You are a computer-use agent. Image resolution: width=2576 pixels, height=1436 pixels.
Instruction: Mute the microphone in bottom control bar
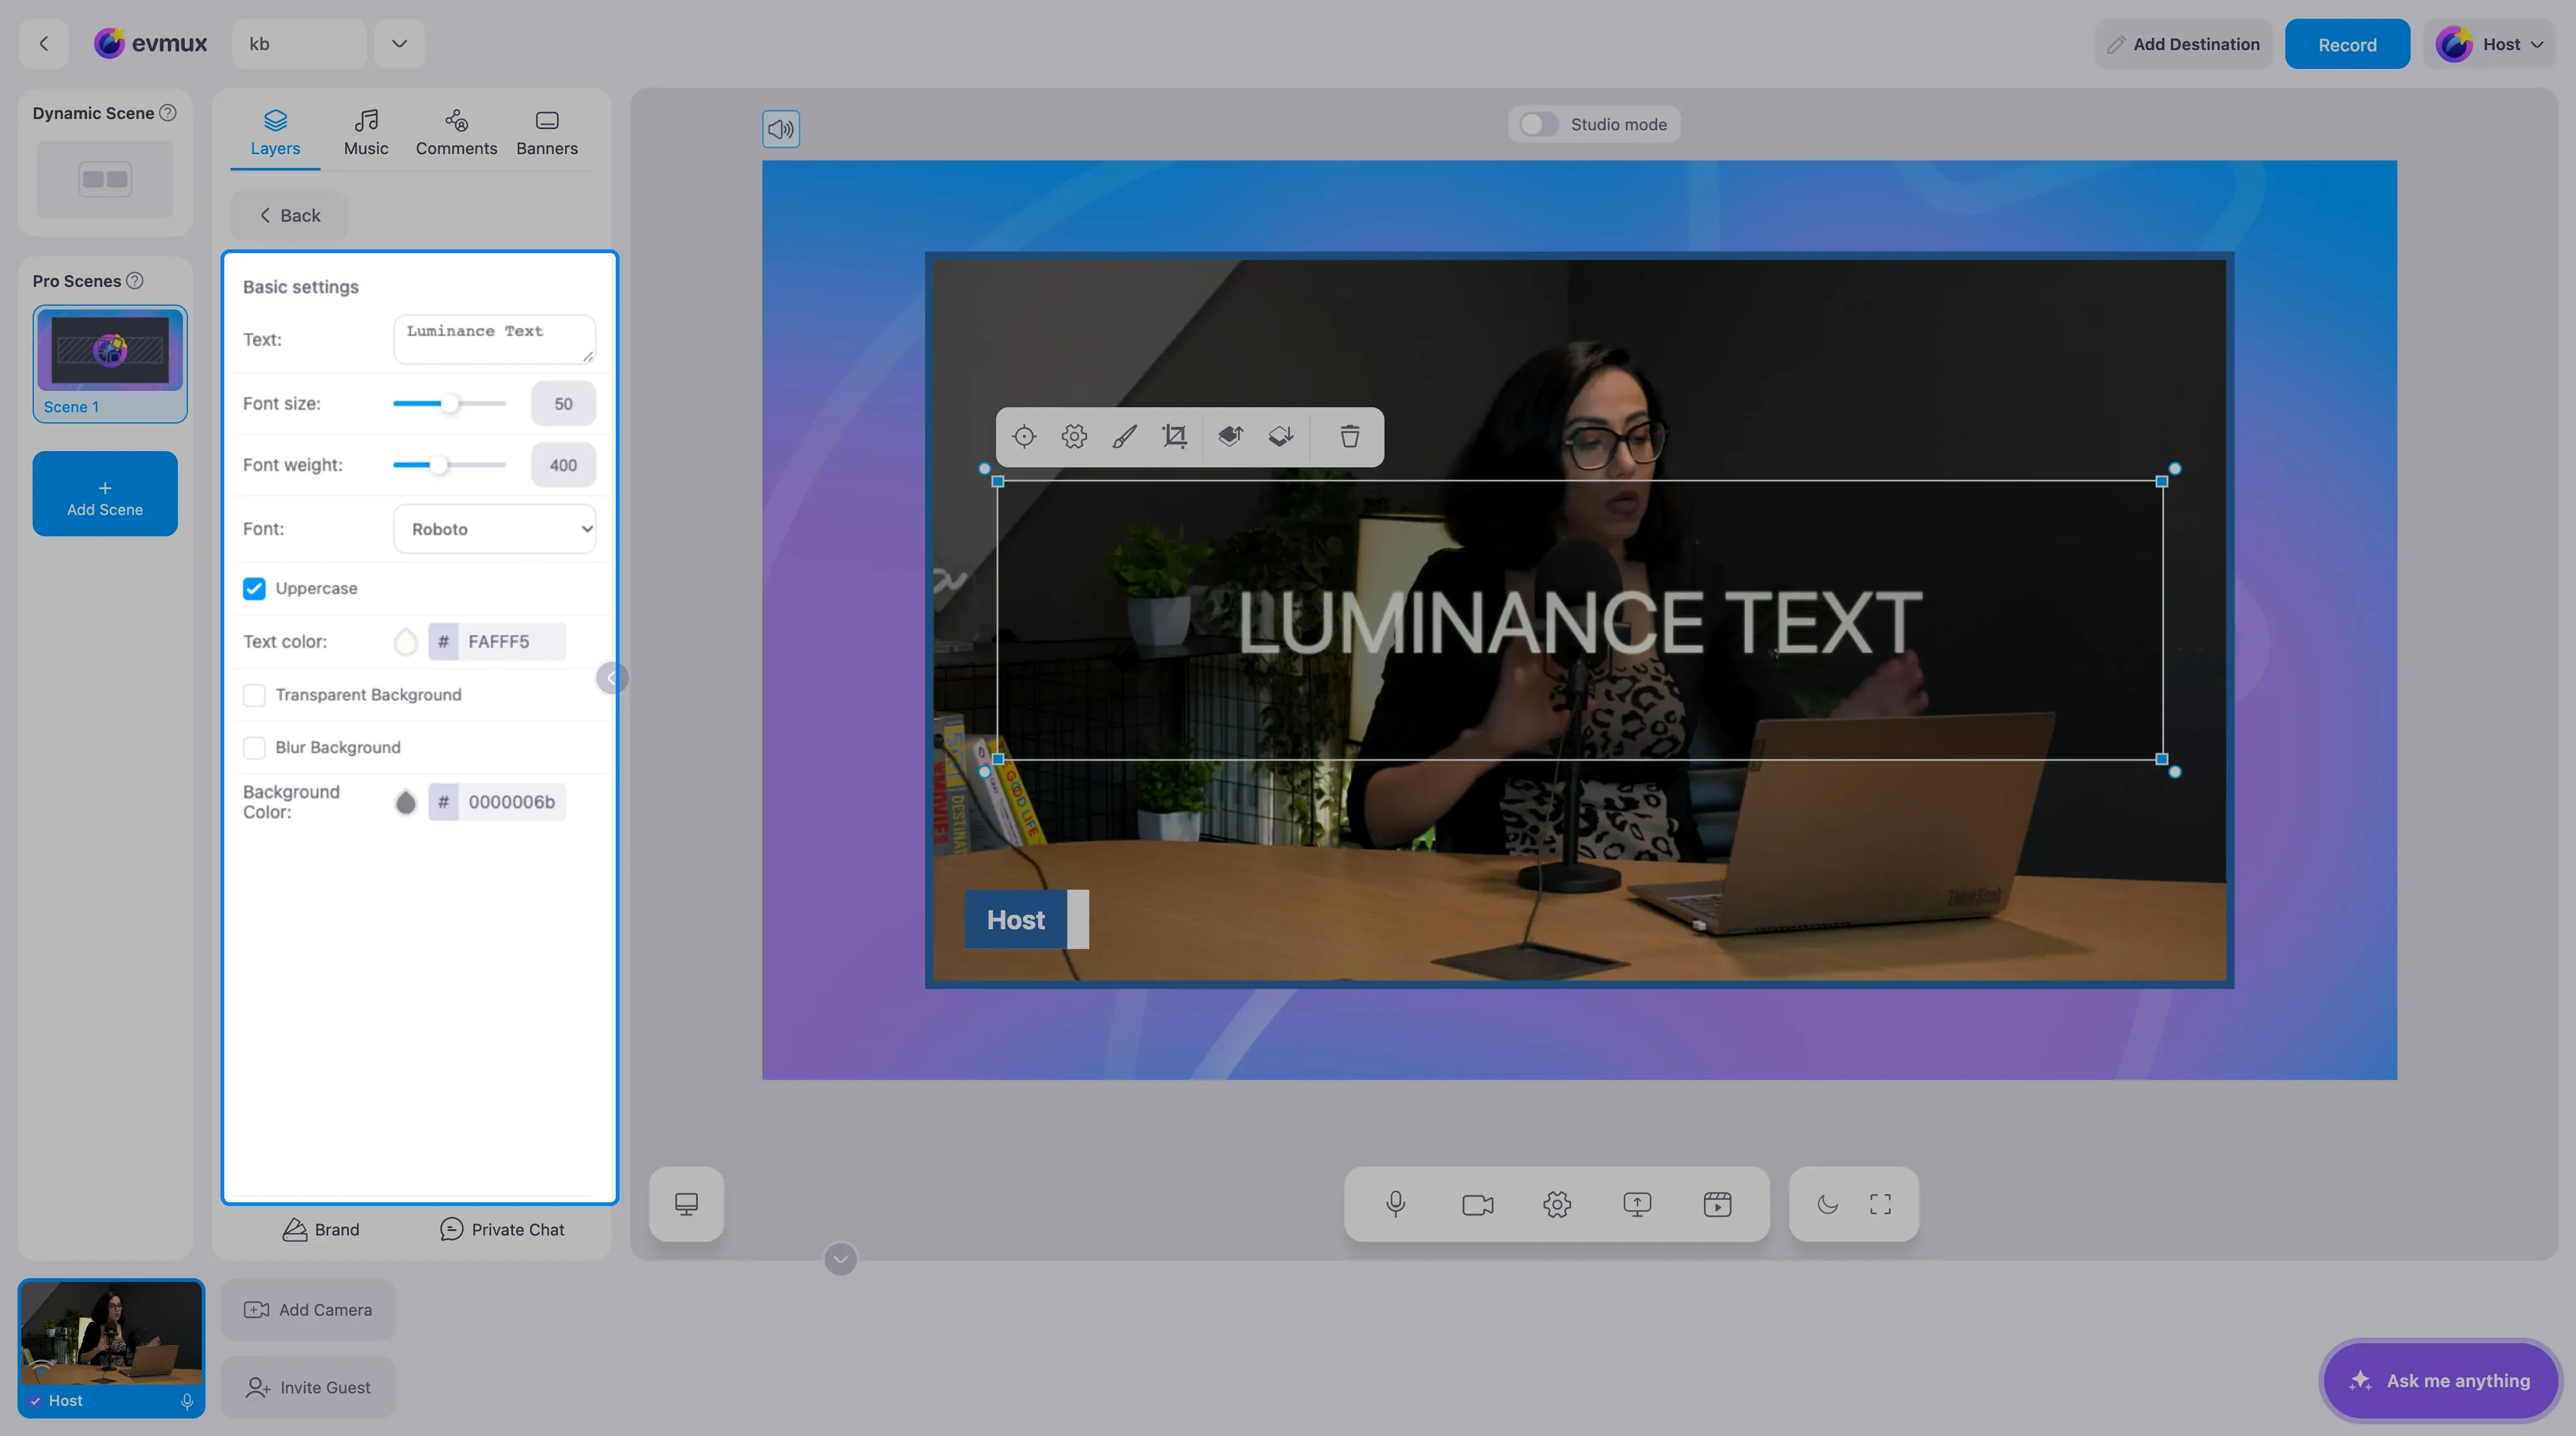click(1396, 1204)
